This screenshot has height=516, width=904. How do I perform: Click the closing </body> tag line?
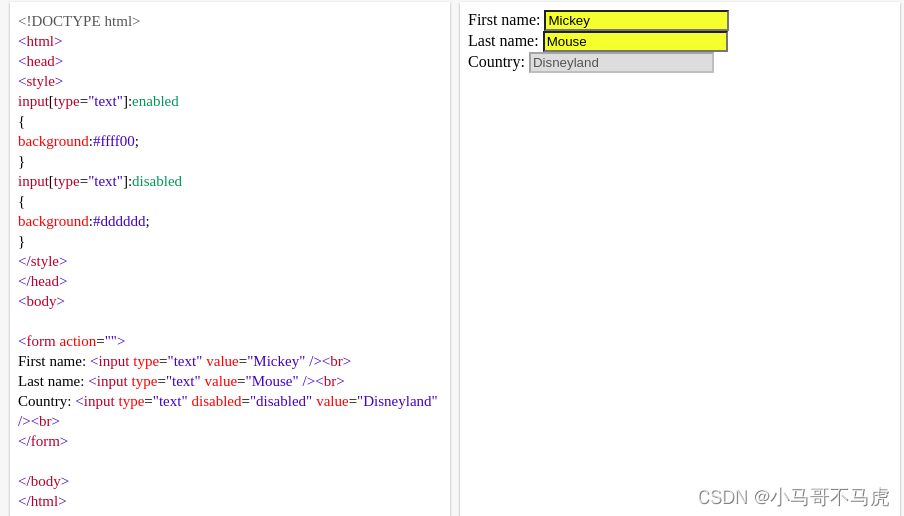pos(43,481)
